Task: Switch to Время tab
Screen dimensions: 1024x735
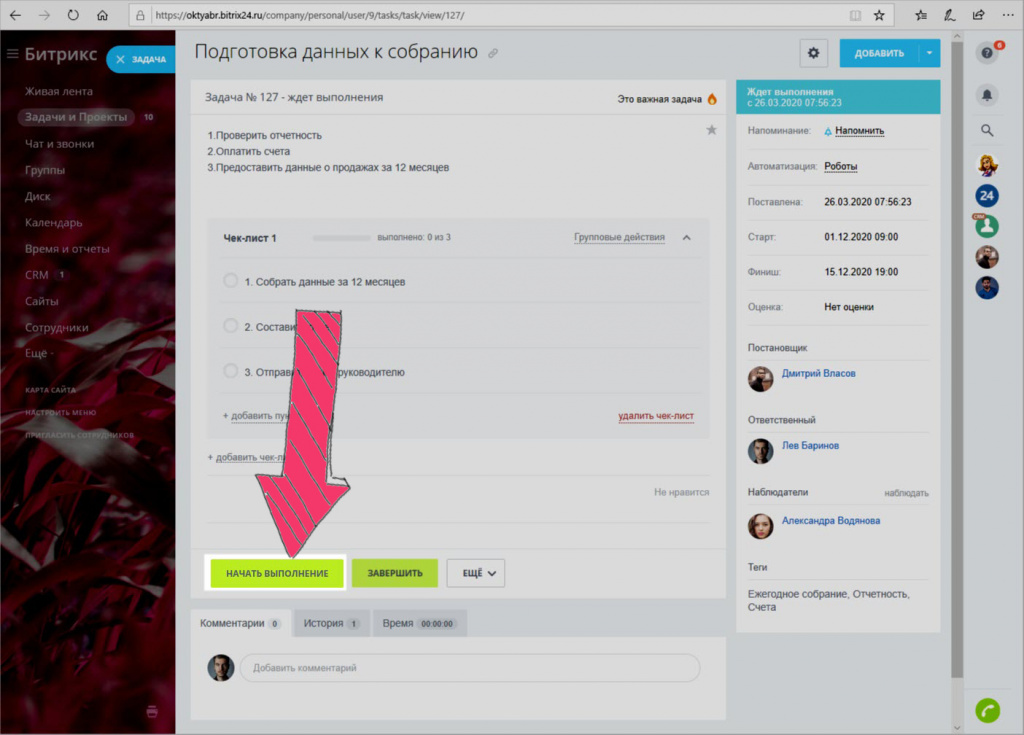Action: [x=419, y=623]
